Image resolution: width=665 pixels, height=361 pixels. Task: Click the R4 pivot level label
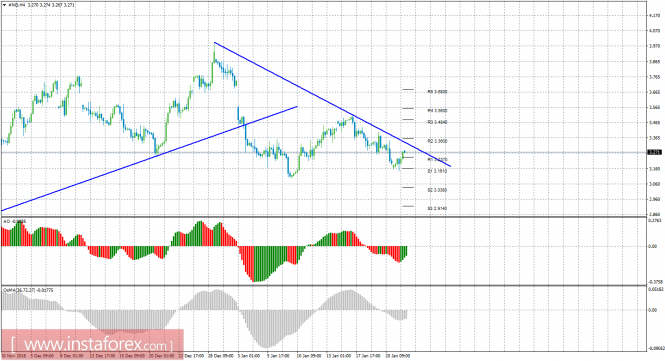[437, 110]
